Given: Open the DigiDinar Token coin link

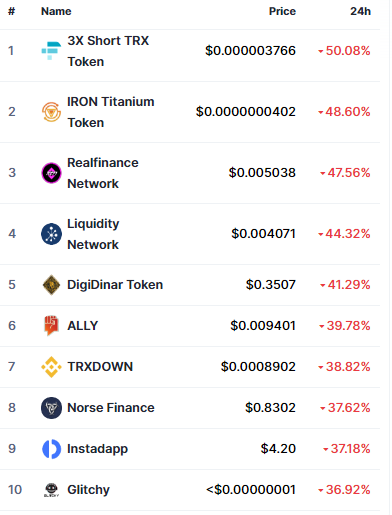Looking at the screenshot, I should pyautogui.click(x=115, y=285).
